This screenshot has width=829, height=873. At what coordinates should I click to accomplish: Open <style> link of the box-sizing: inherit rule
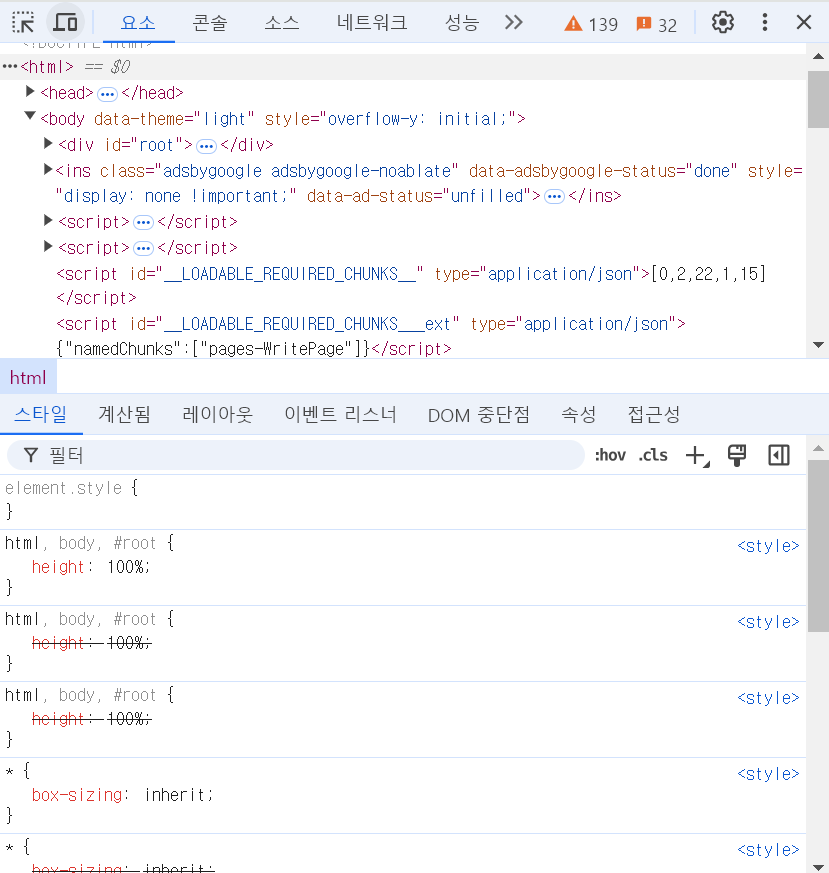(768, 774)
